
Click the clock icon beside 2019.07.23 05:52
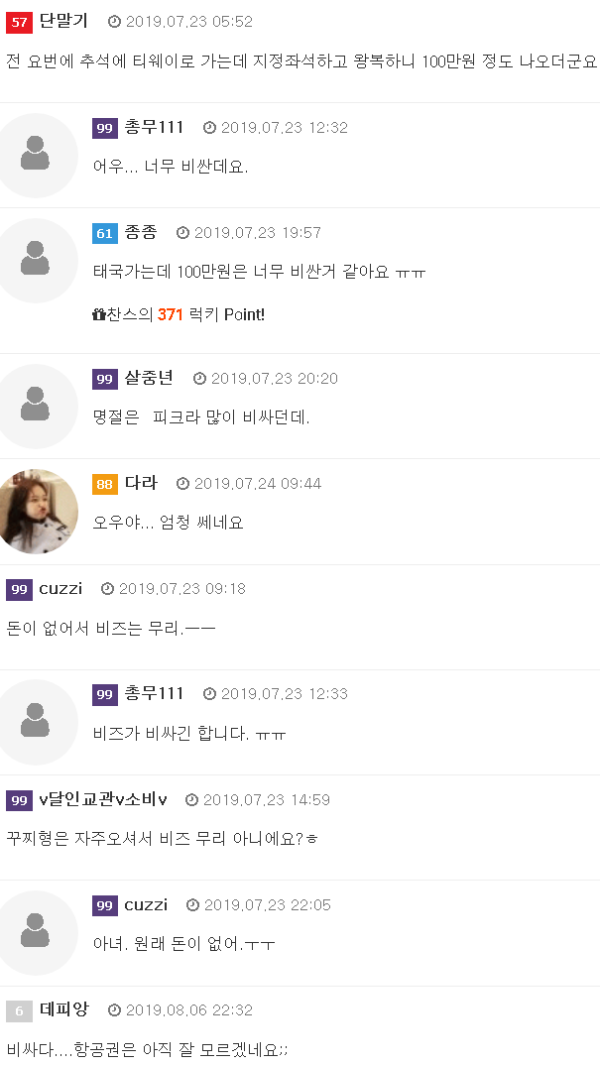point(114,21)
